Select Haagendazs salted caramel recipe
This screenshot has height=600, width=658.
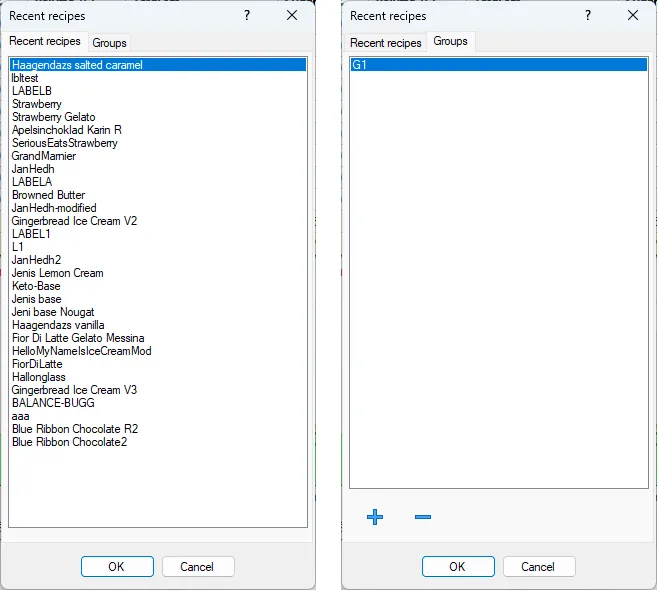[158, 65]
